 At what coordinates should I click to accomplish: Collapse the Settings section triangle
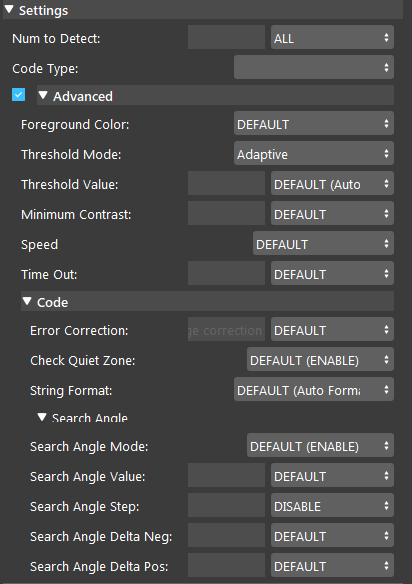[9, 9]
